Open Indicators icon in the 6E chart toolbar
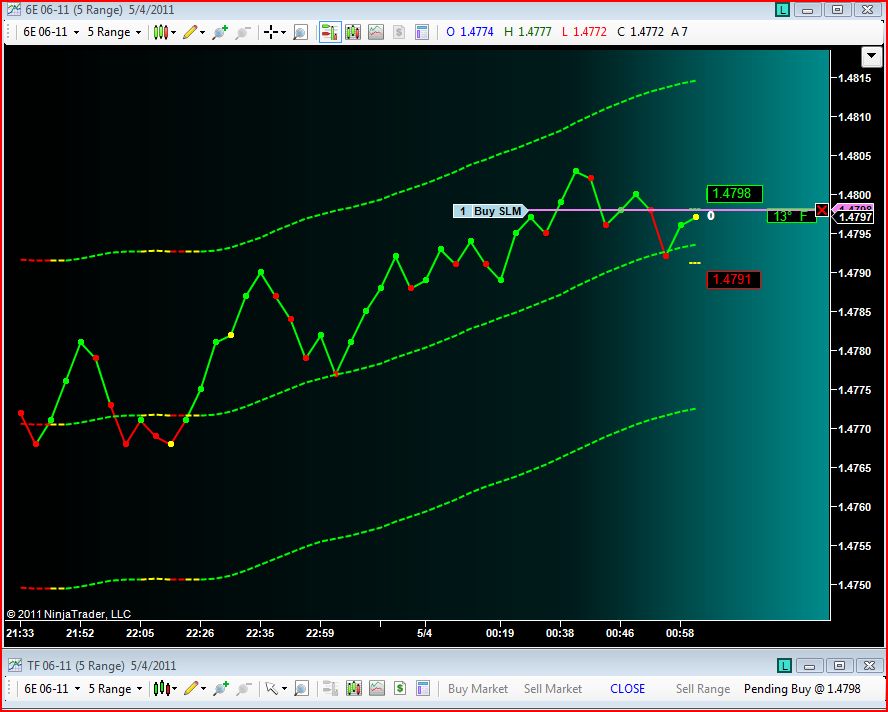 coord(376,32)
